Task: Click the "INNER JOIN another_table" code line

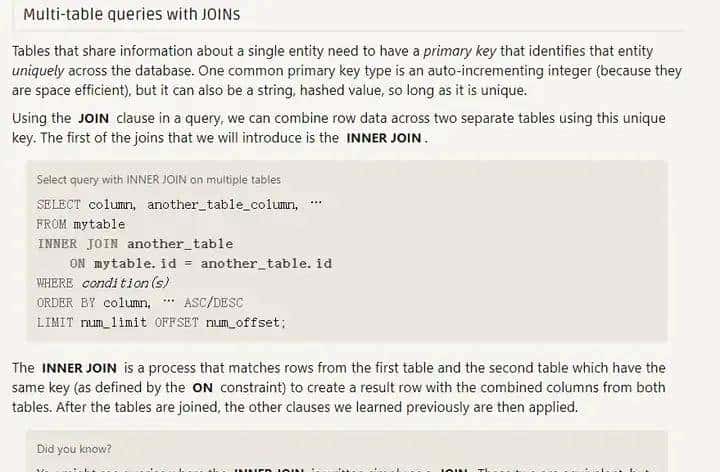Action: [135, 243]
